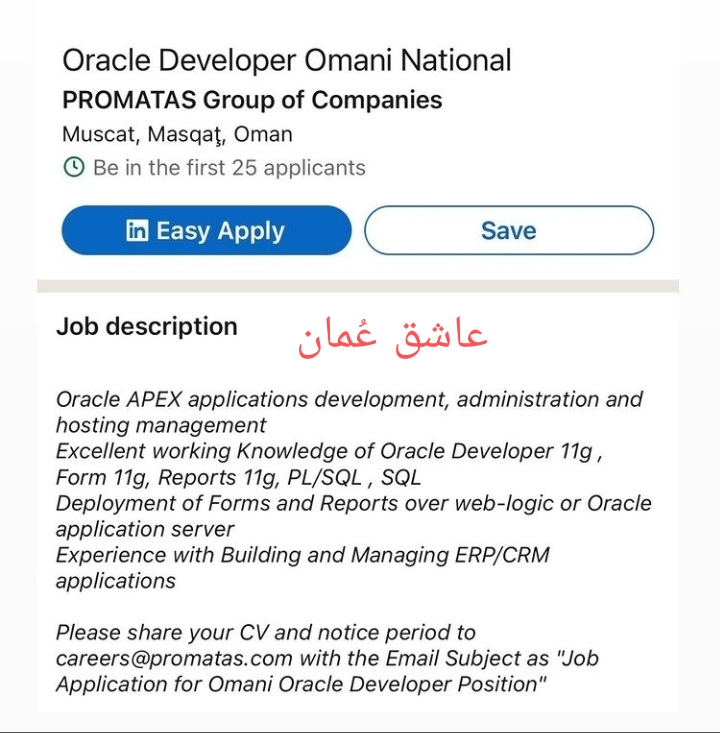Click the Muscat, Masqaţ, Oman location text
Image resolution: width=720 pixels, height=733 pixels.
coord(177,134)
